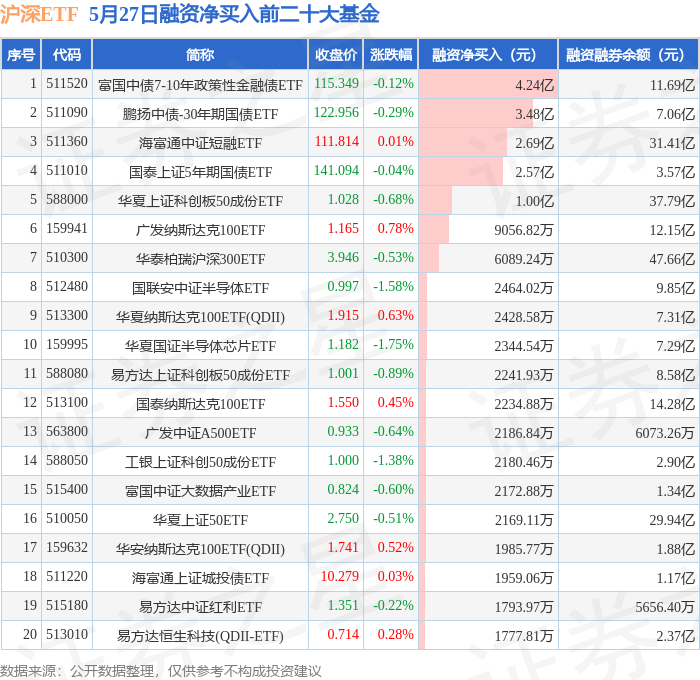The width and height of the screenshot is (700, 680).
Task: Click the 序号 column header
Action: click(x=21, y=54)
